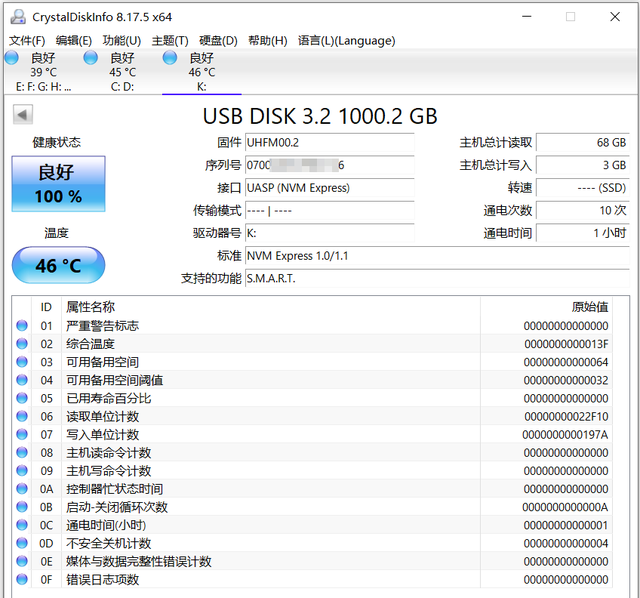Screen dimensions: 640x598
Task: Click the rotation rate value ---- (SSD)
Action: [x=583, y=188]
